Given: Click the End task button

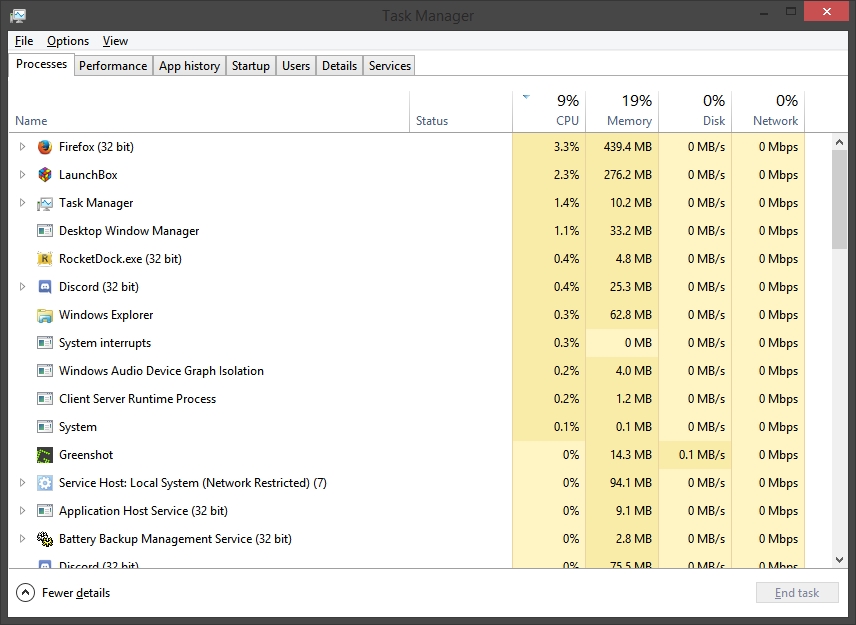Looking at the screenshot, I should click(x=797, y=593).
